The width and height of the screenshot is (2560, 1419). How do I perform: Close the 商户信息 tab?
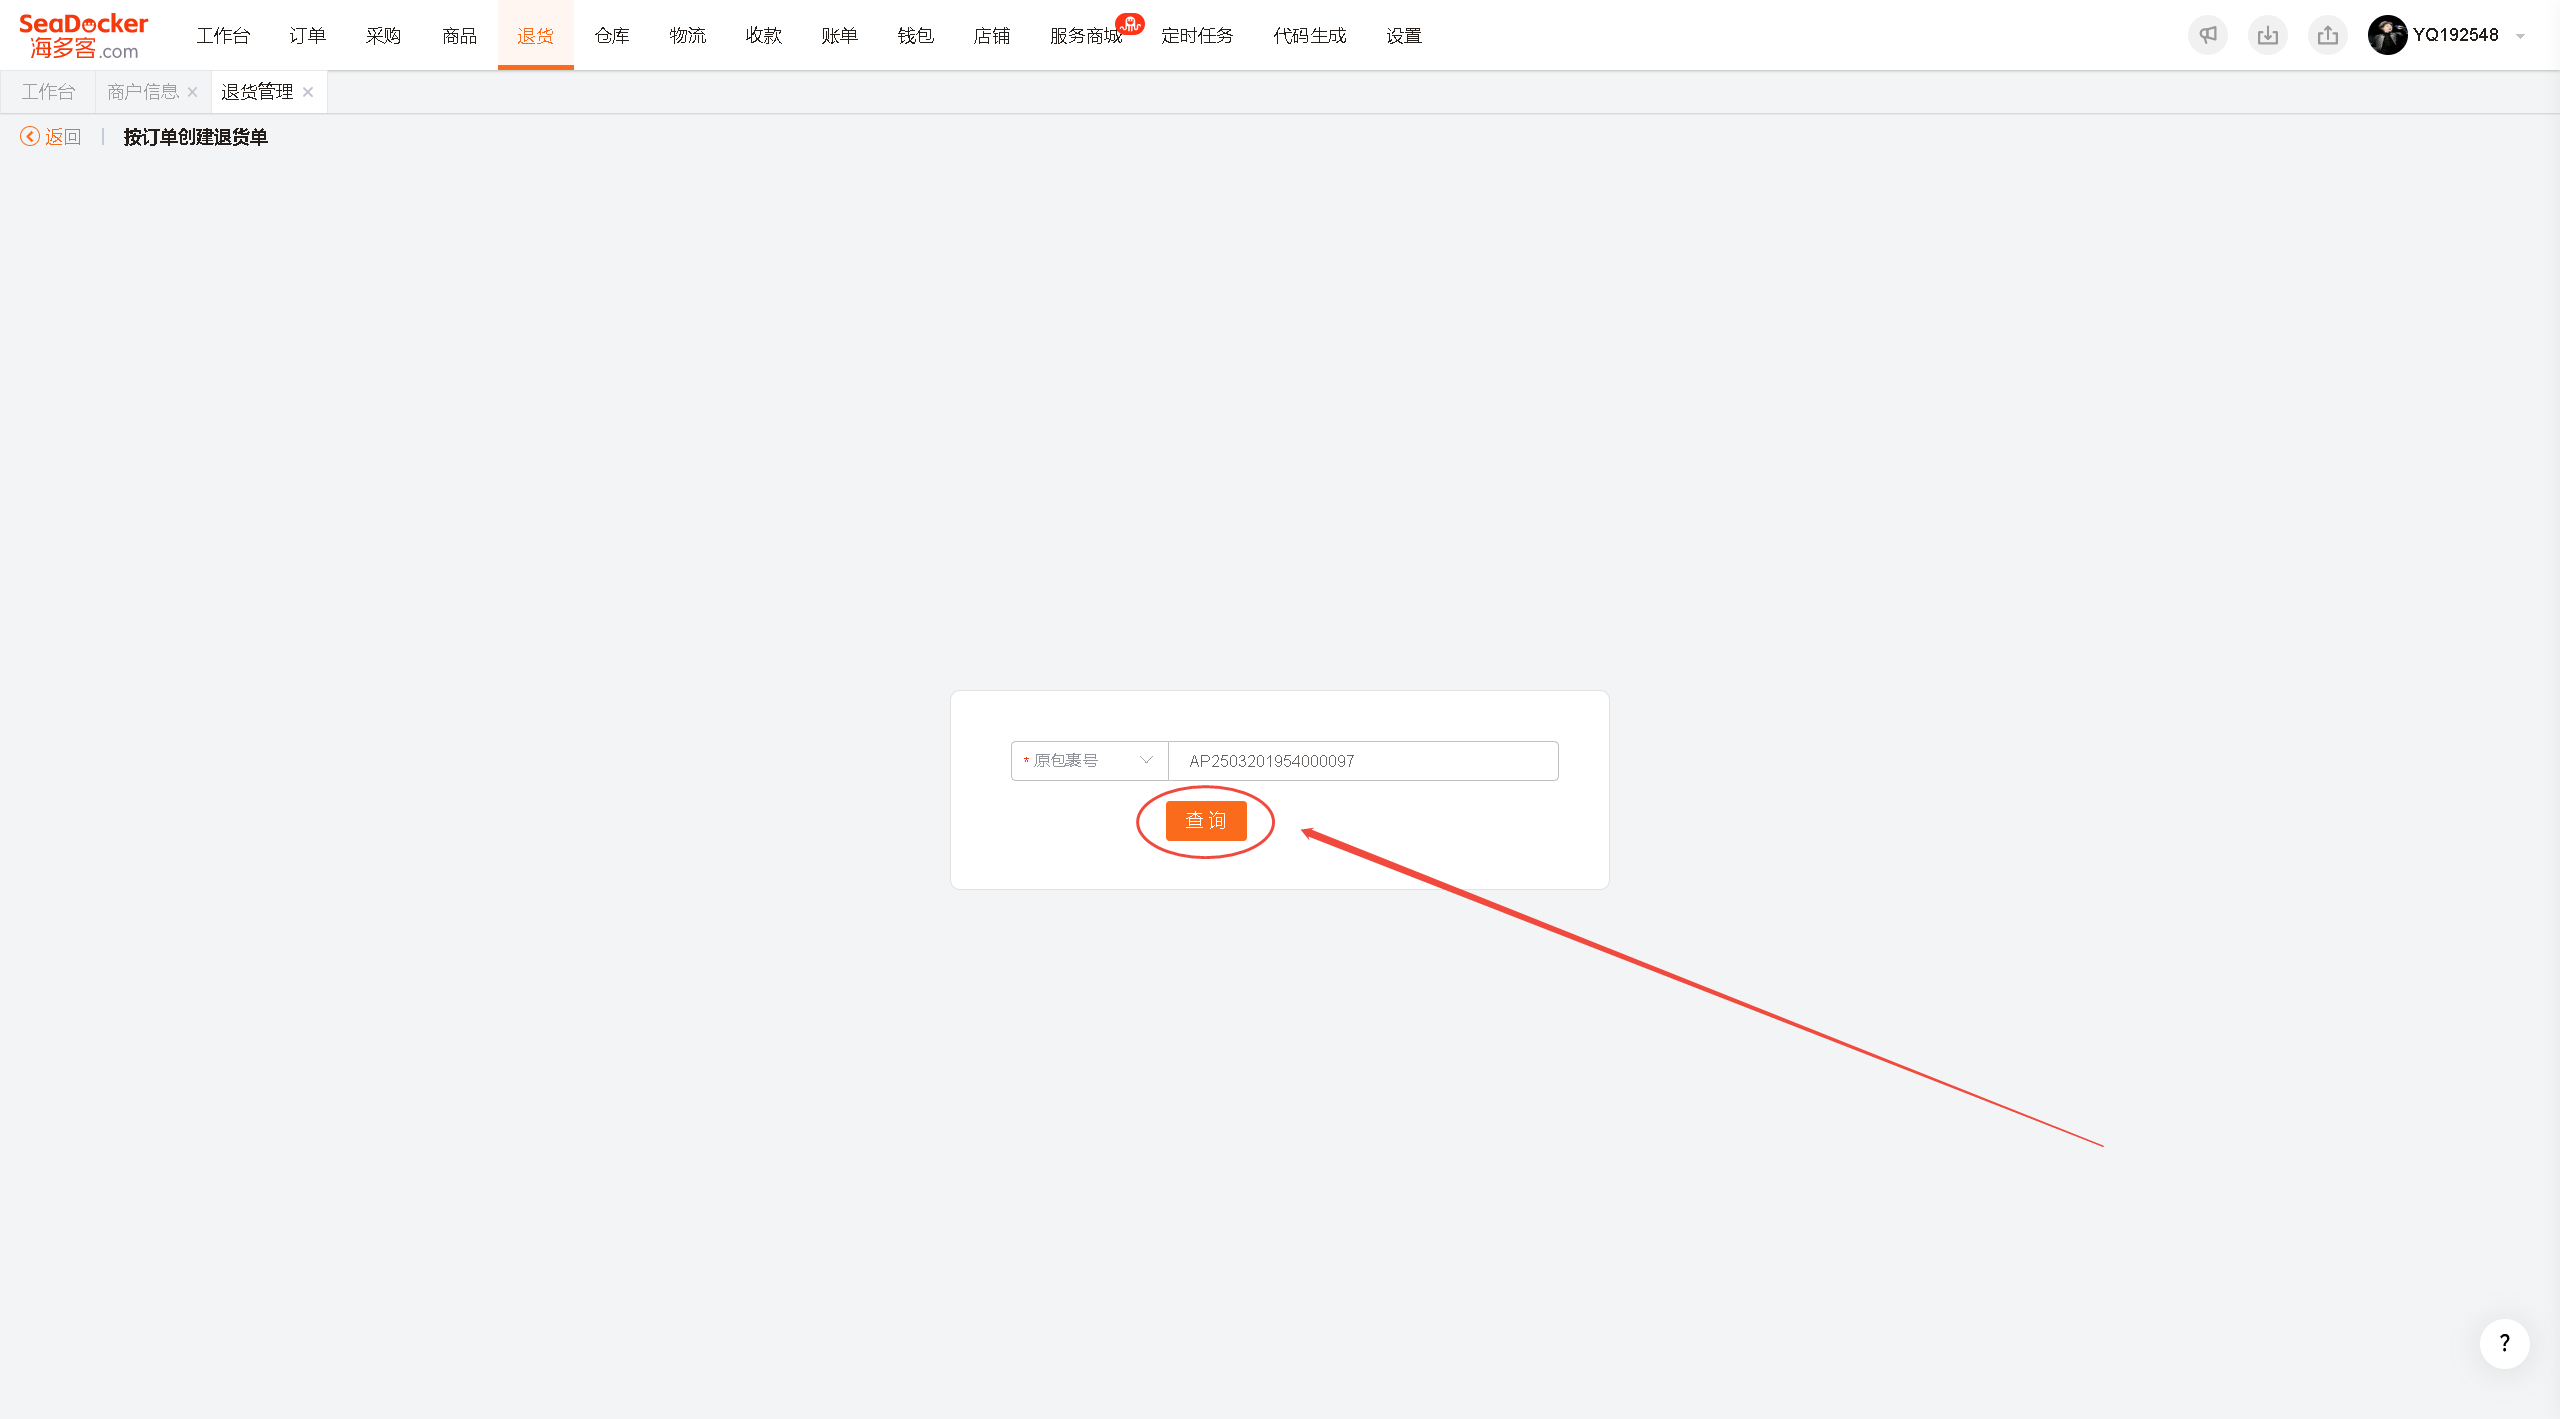(x=192, y=92)
